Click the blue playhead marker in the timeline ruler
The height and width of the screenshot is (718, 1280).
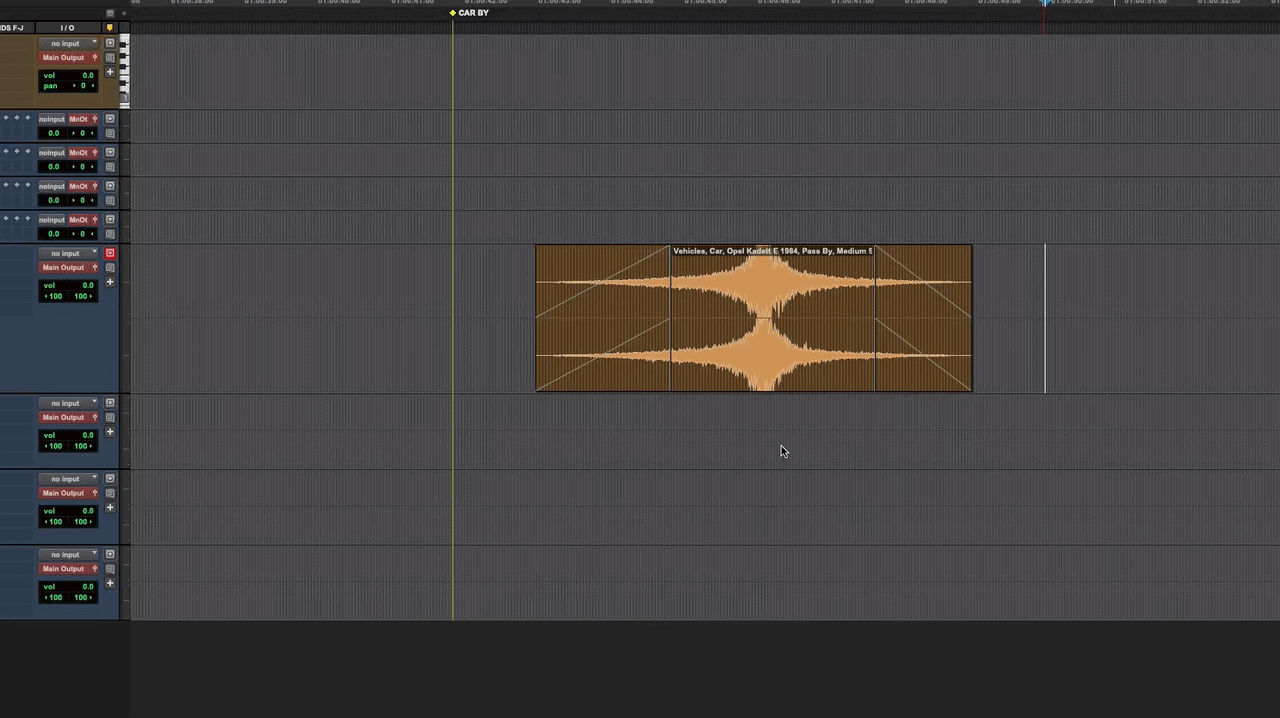1045,3
